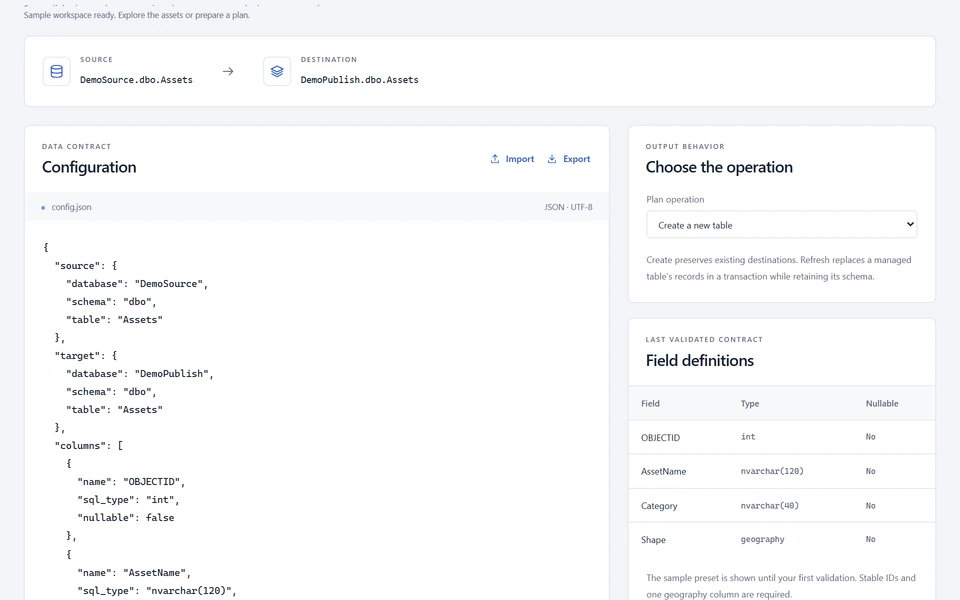Click the geography type cell
The image size is (960, 600).
(762, 539)
